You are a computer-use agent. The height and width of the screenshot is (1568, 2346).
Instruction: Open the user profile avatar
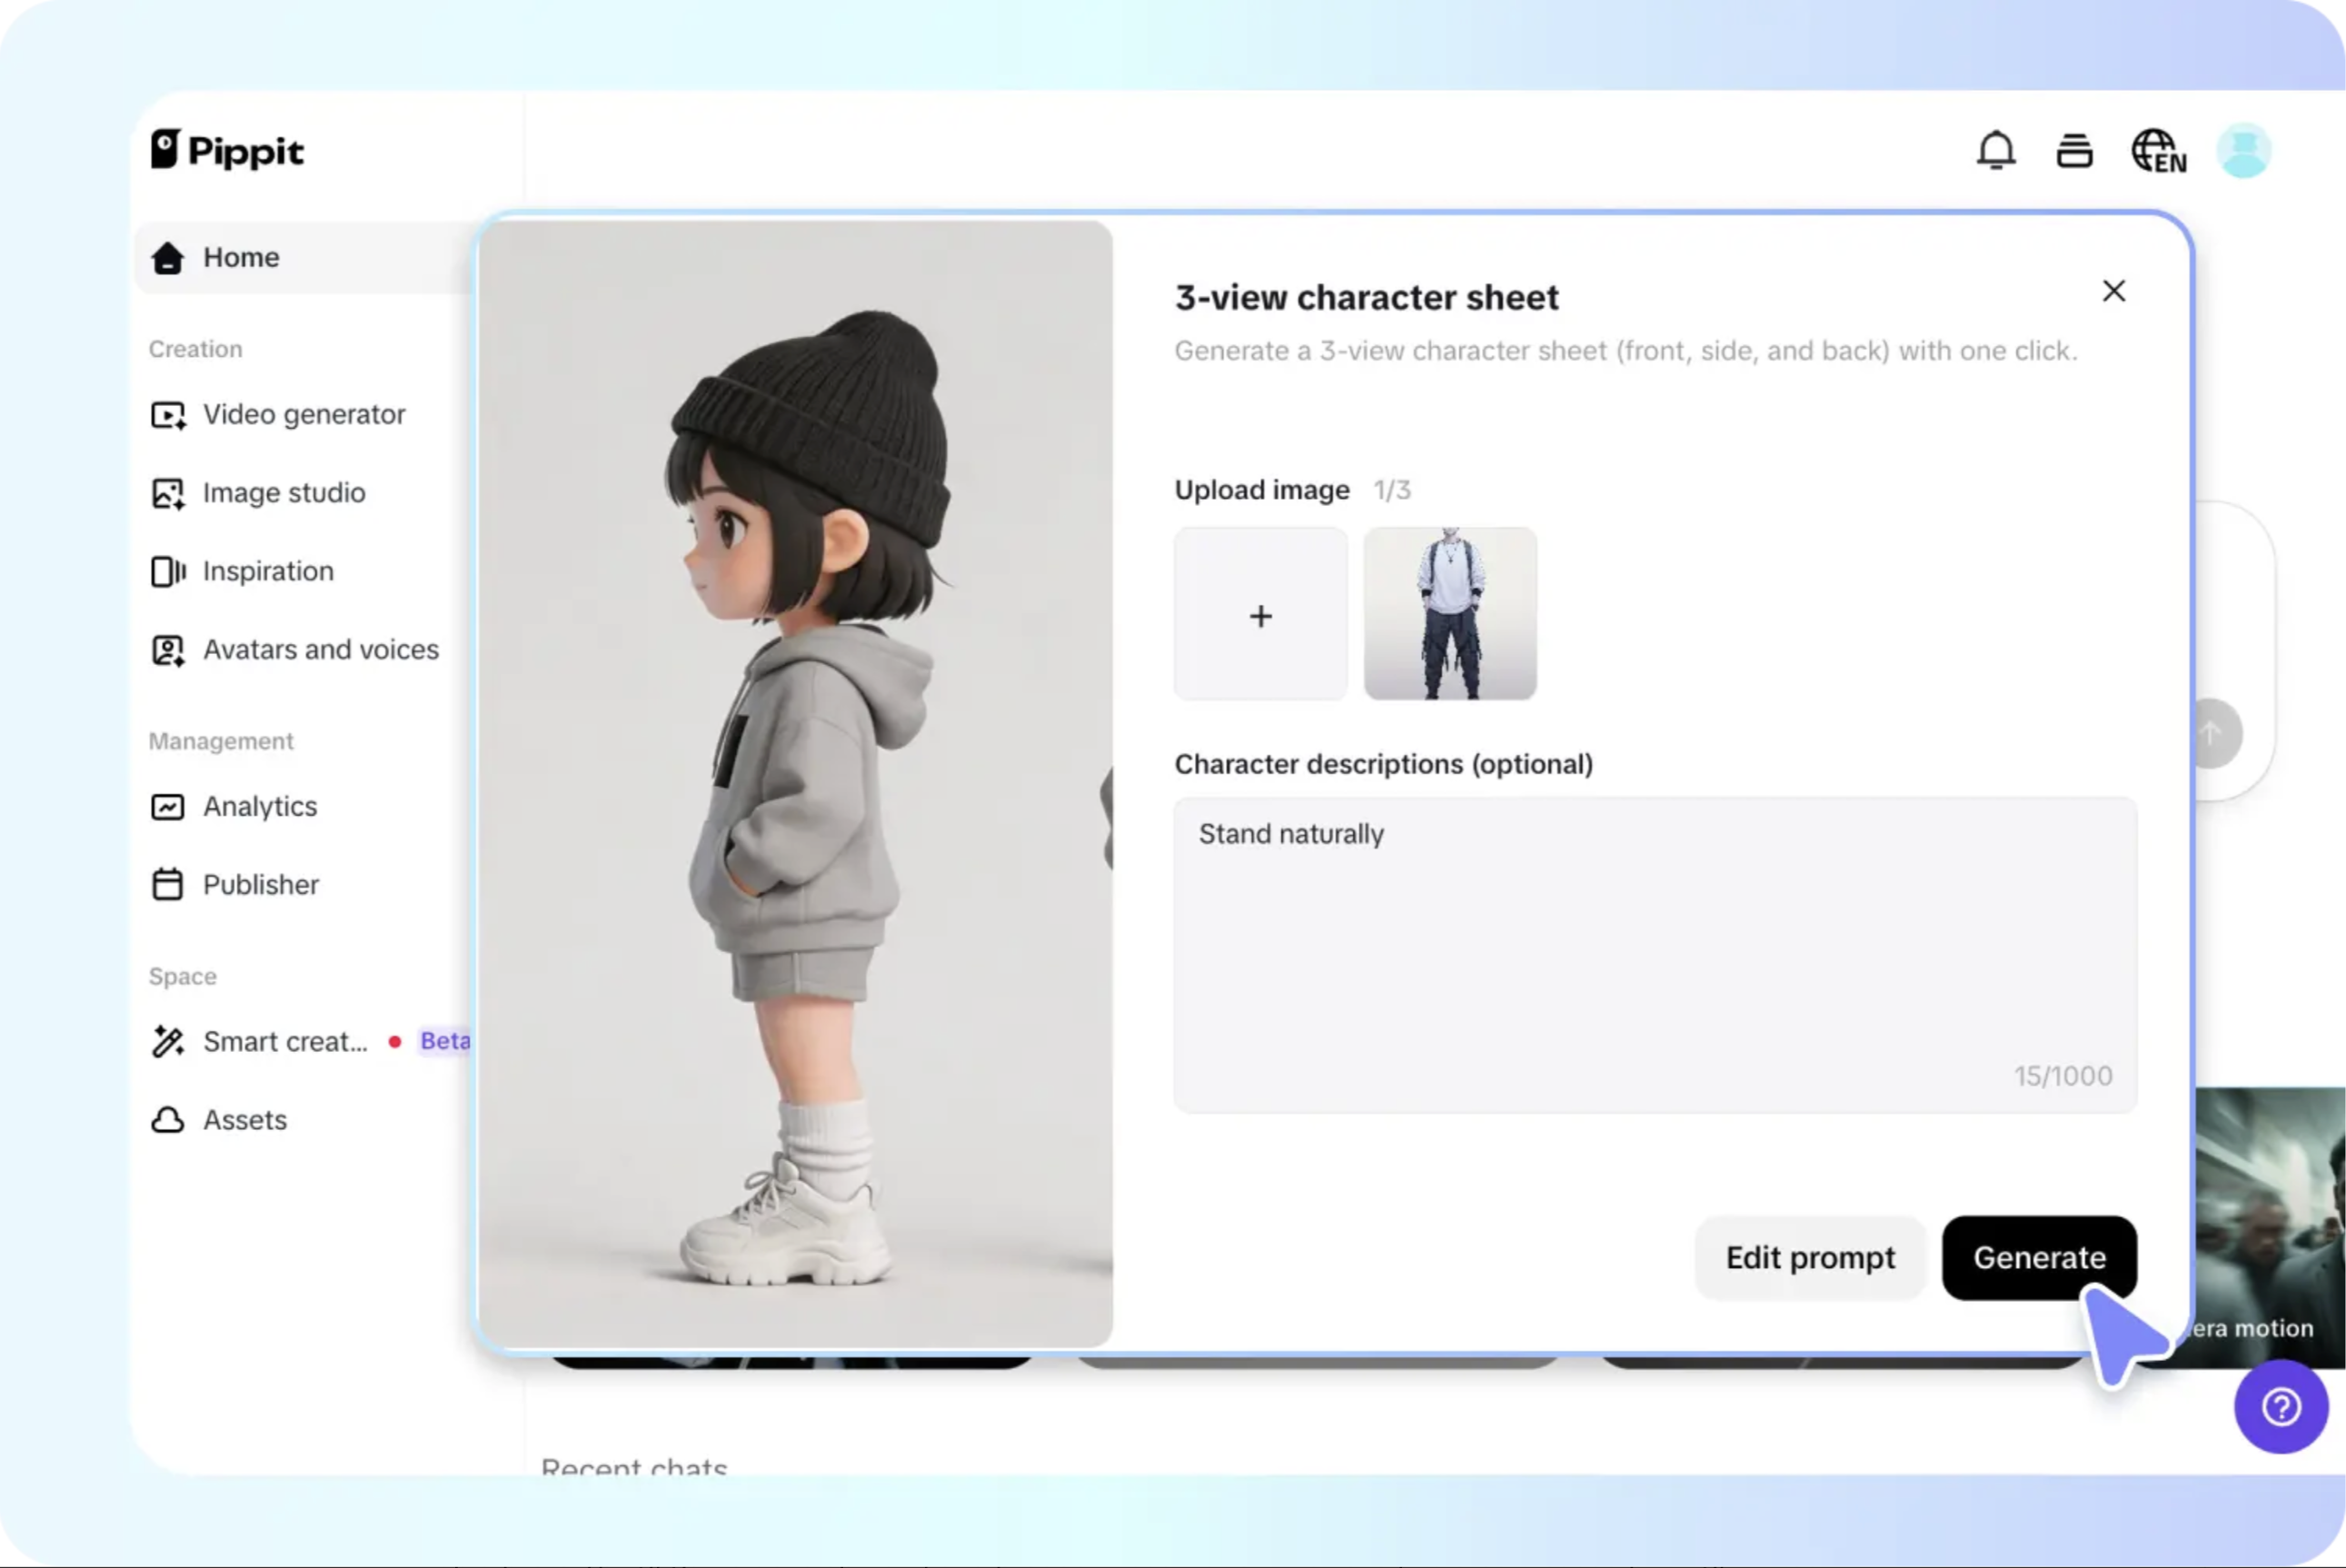(x=2244, y=151)
